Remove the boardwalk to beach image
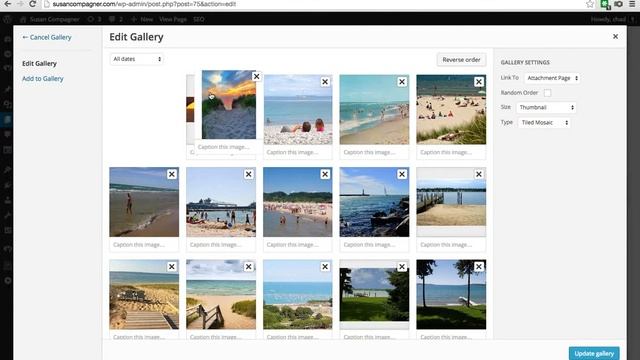 pyautogui.click(x=248, y=267)
